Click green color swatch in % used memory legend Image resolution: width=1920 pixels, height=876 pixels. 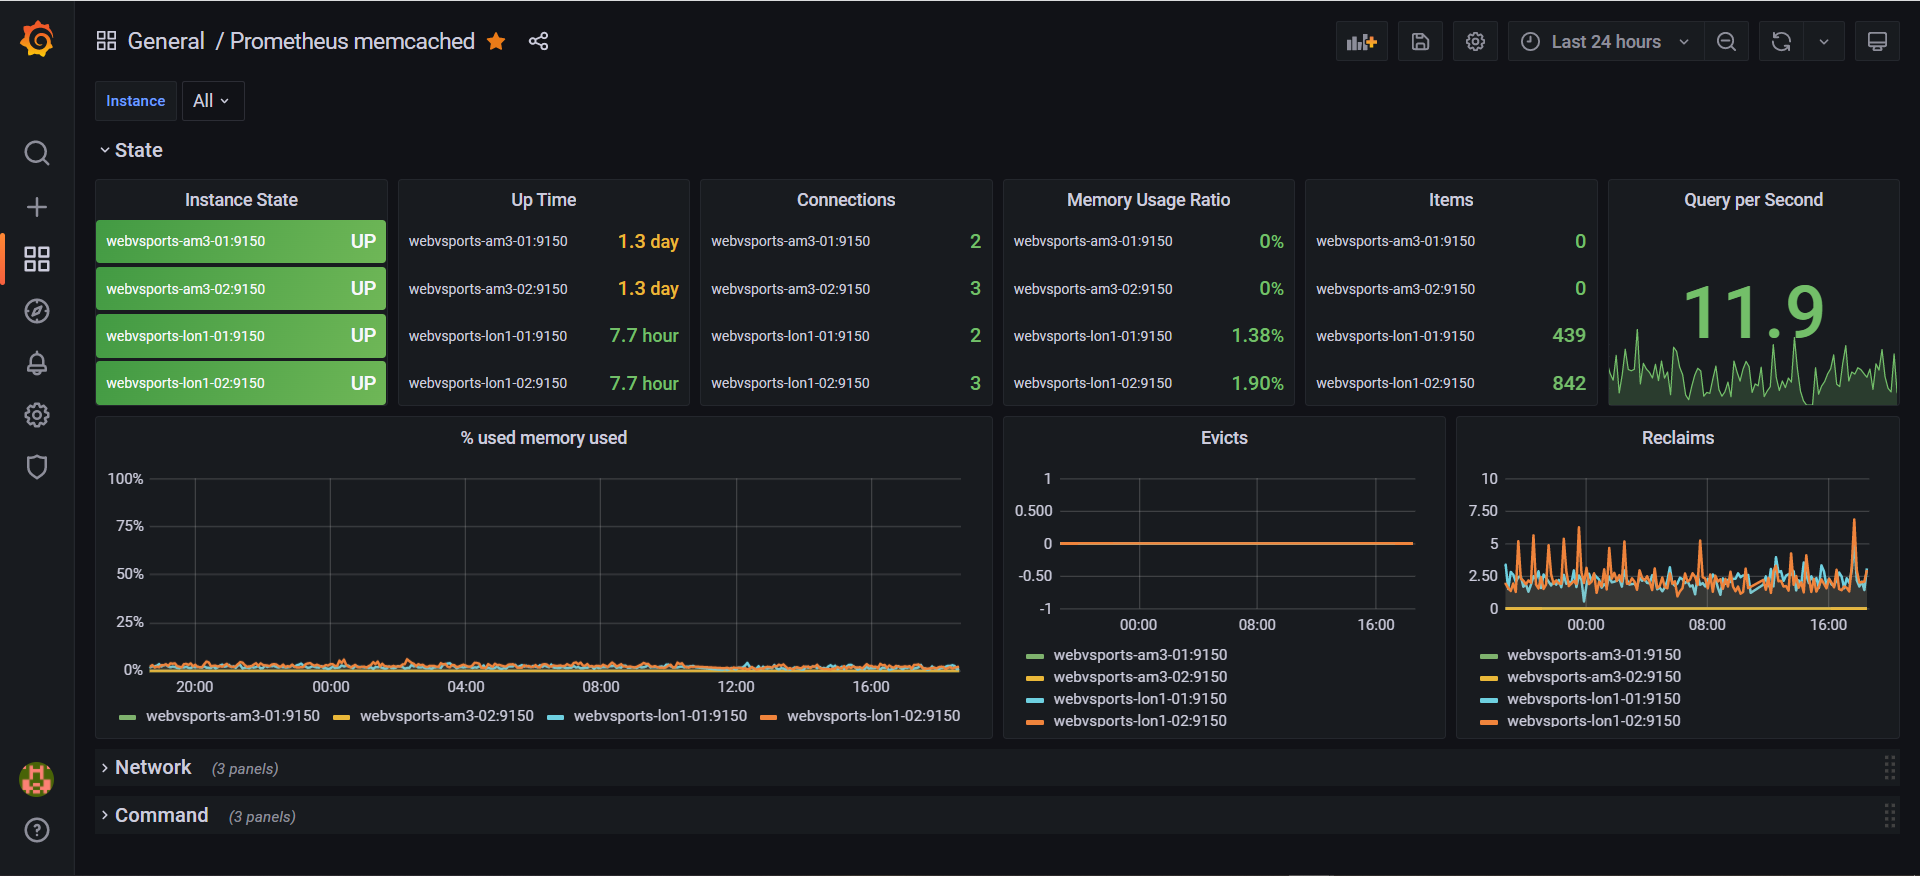(127, 717)
